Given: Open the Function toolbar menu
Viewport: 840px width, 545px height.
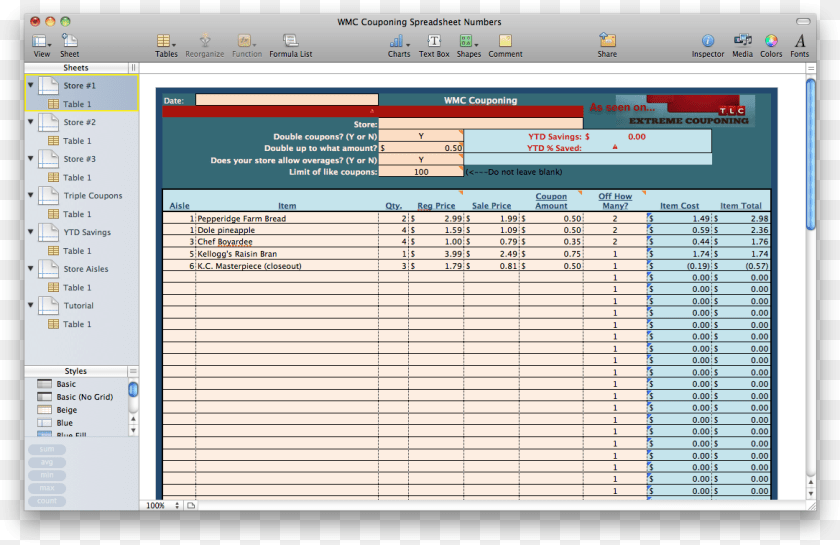Looking at the screenshot, I should [247, 45].
